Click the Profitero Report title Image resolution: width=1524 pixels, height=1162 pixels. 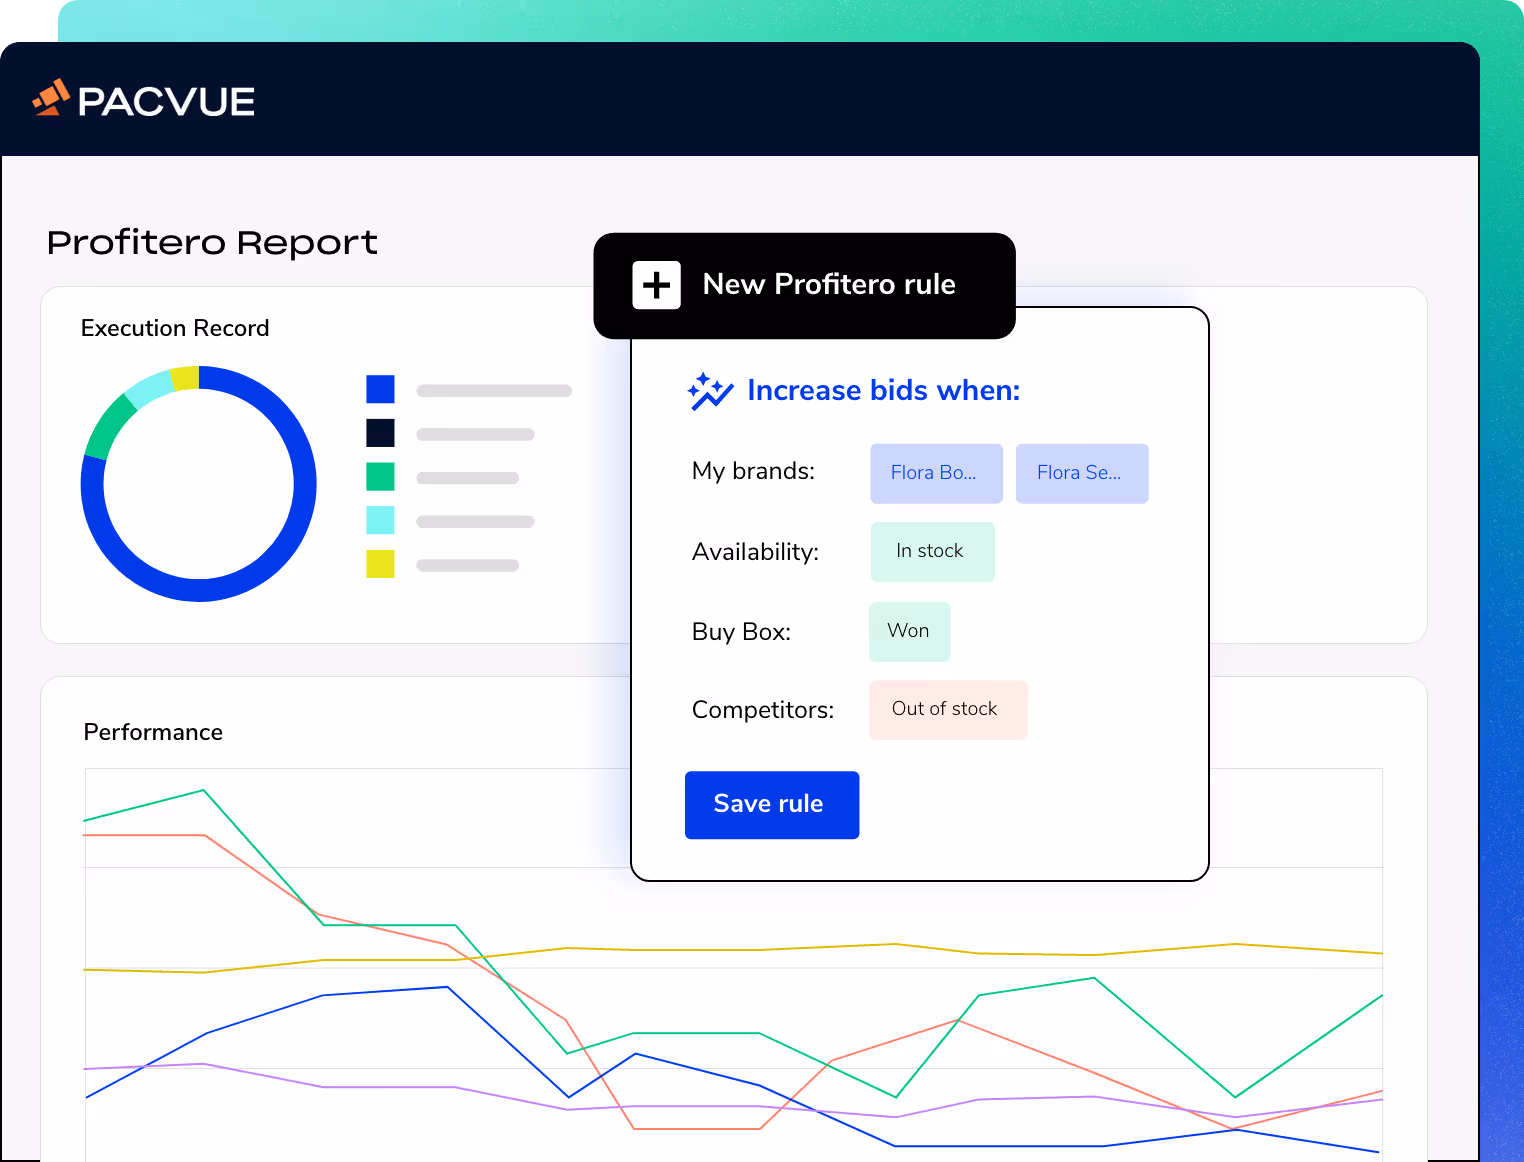pos(212,242)
